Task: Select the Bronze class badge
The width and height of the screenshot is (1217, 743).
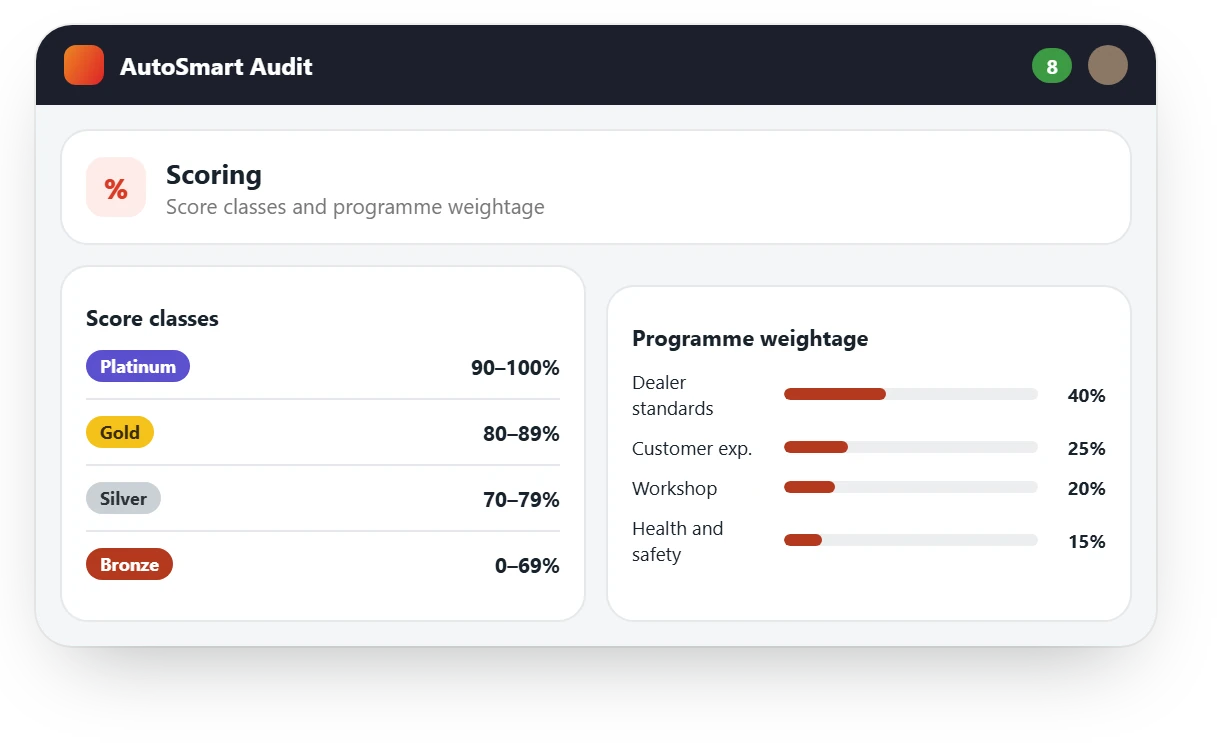Action: tap(129, 564)
